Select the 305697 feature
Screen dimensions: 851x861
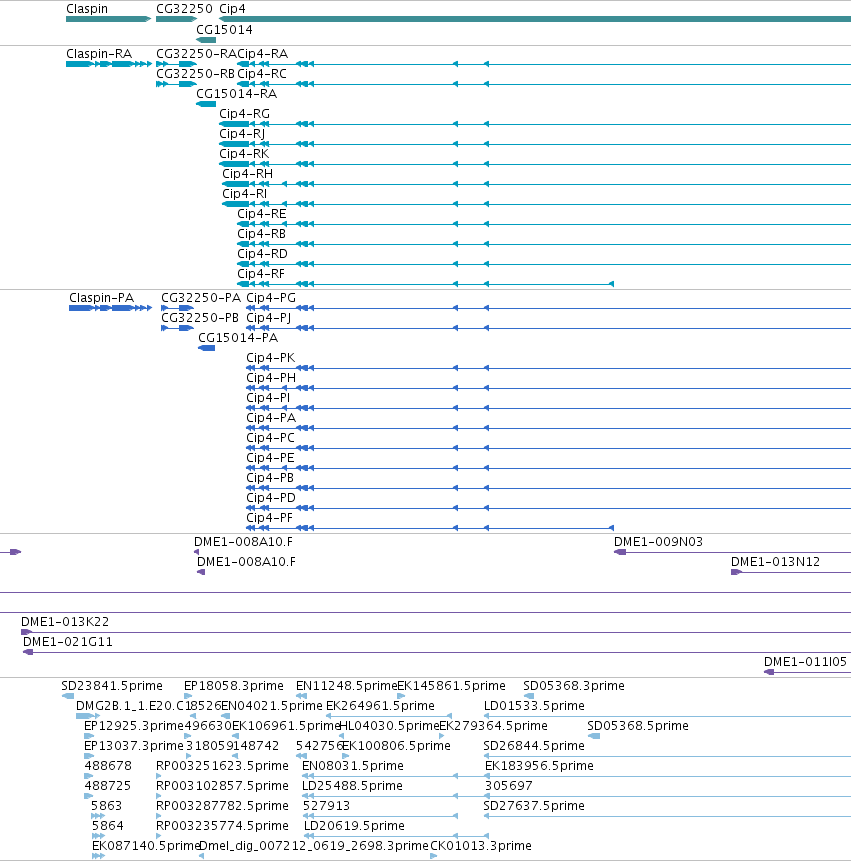(x=668, y=796)
